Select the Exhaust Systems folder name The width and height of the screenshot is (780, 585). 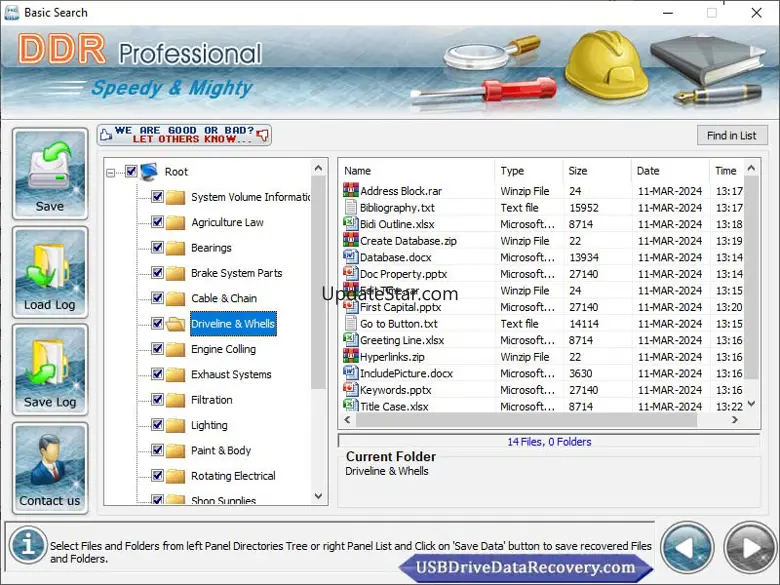pyautogui.click(x=231, y=374)
